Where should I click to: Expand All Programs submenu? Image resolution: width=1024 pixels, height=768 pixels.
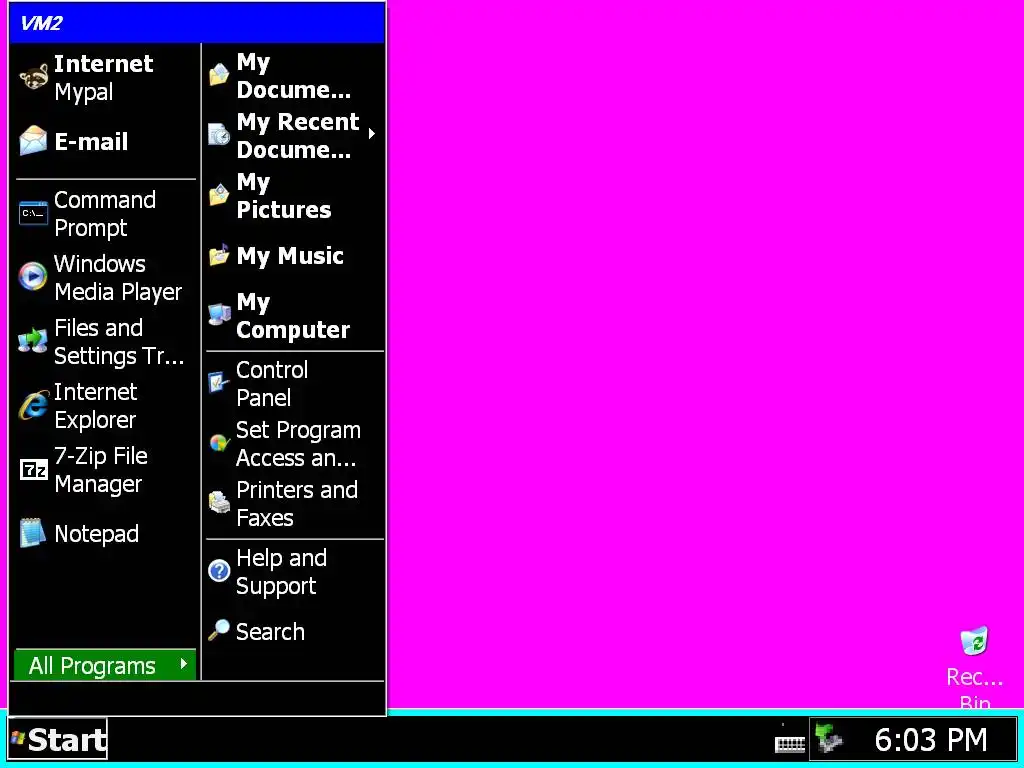pos(104,665)
